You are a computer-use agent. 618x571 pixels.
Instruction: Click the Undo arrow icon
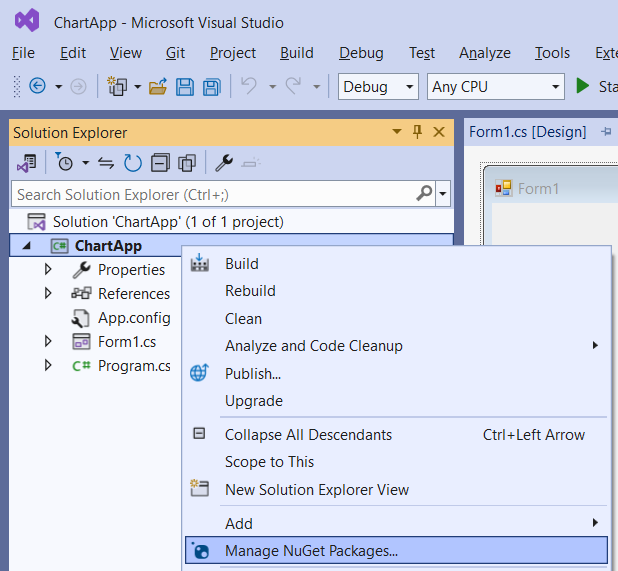(249, 86)
